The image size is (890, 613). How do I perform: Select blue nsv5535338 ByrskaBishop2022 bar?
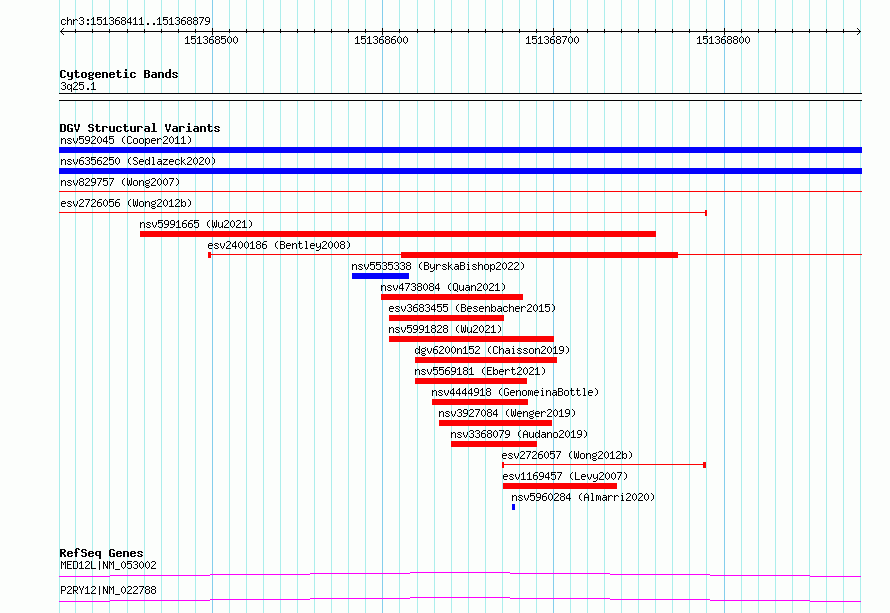point(380,276)
